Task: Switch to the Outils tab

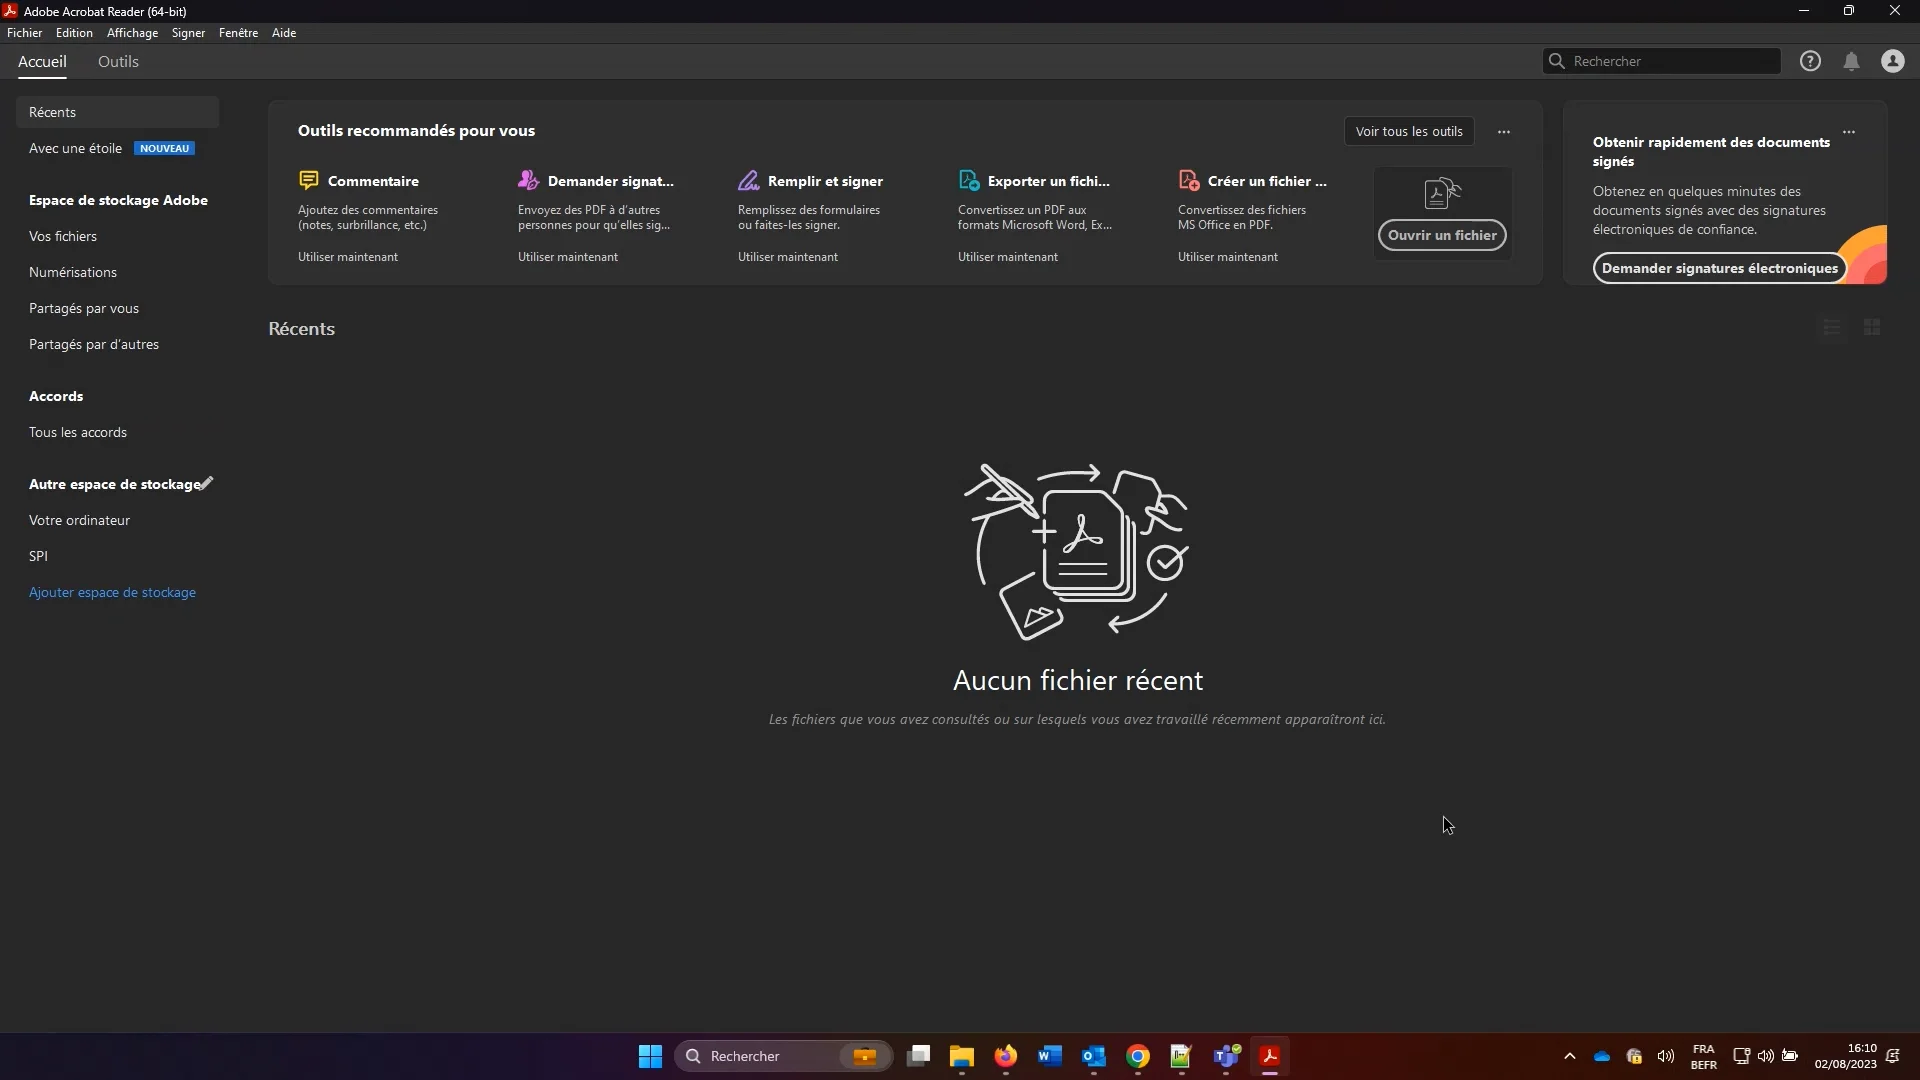Action: point(118,61)
